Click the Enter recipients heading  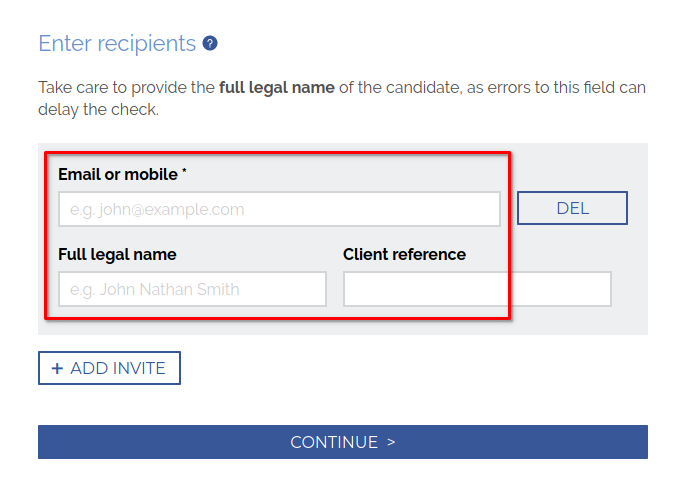click(117, 44)
